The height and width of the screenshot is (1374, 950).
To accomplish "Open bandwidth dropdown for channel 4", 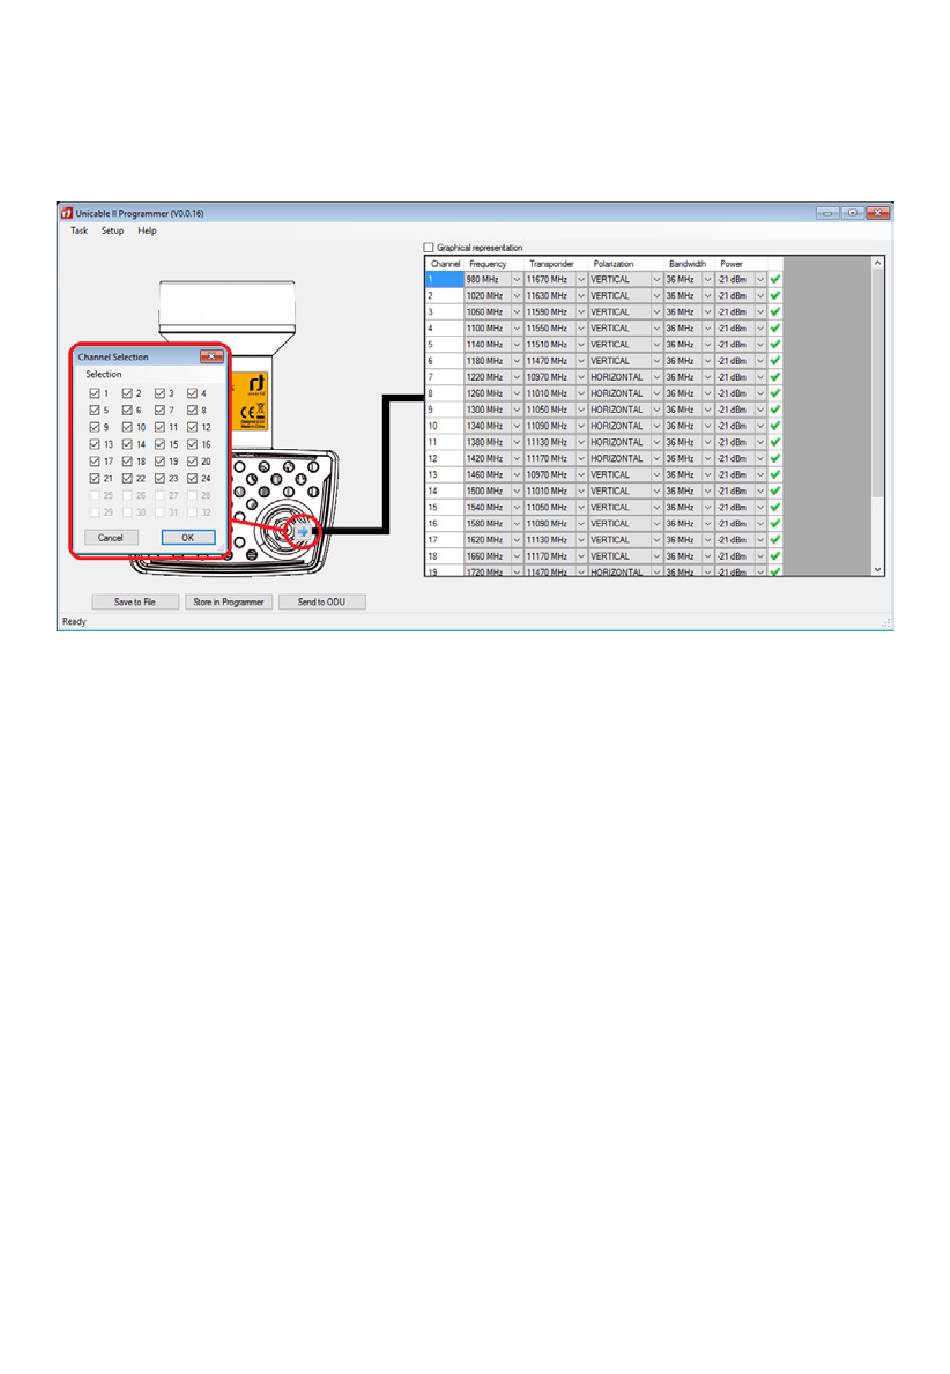I will [708, 328].
